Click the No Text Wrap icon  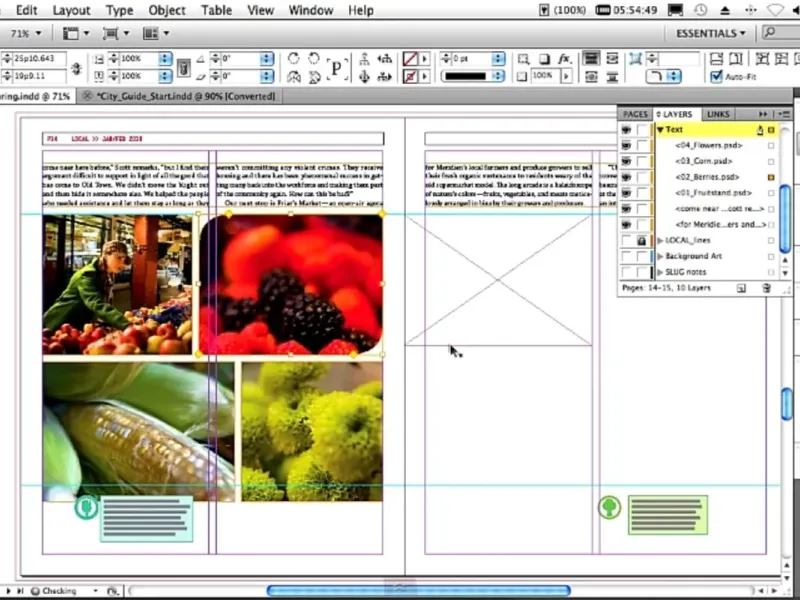tap(591, 58)
